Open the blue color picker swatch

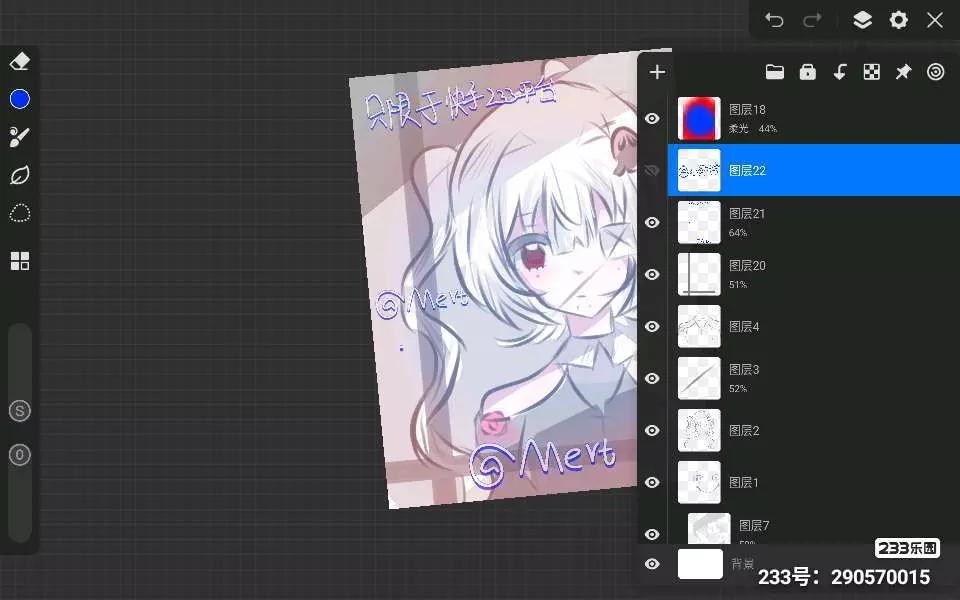(20, 99)
